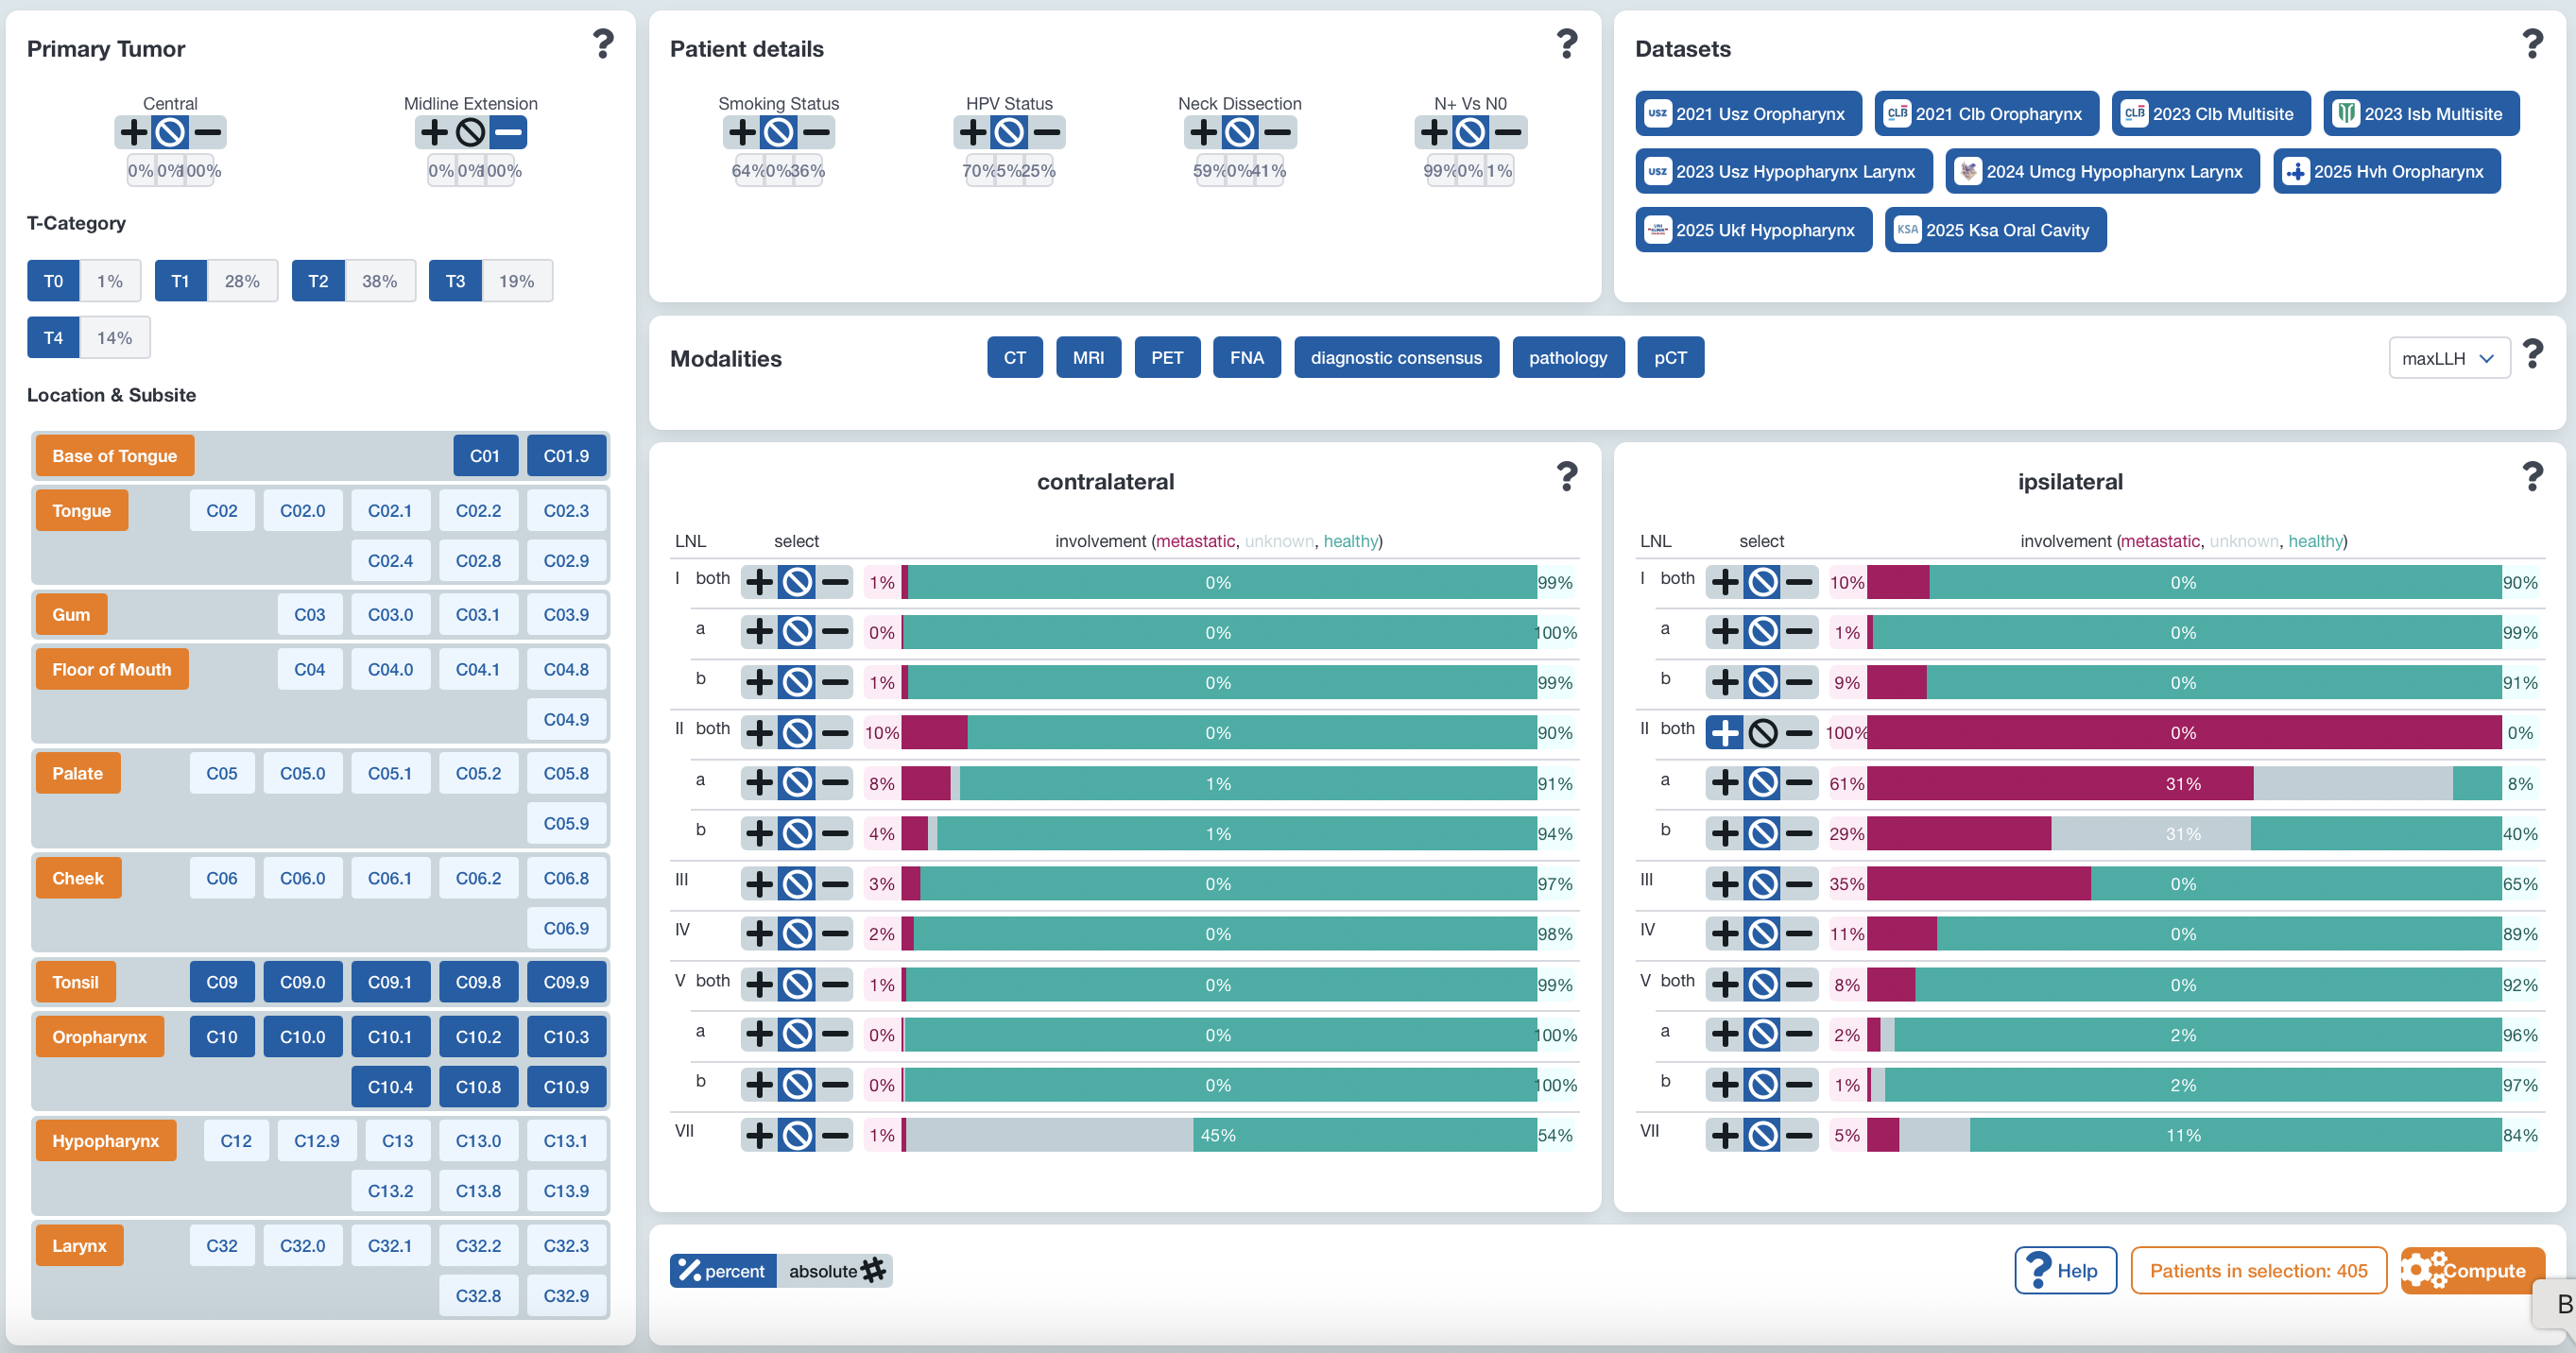Click plus icon under Smoking Status
Image resolution: width=2576 pixels, height=1353 pixels.
tap(741, 132)
